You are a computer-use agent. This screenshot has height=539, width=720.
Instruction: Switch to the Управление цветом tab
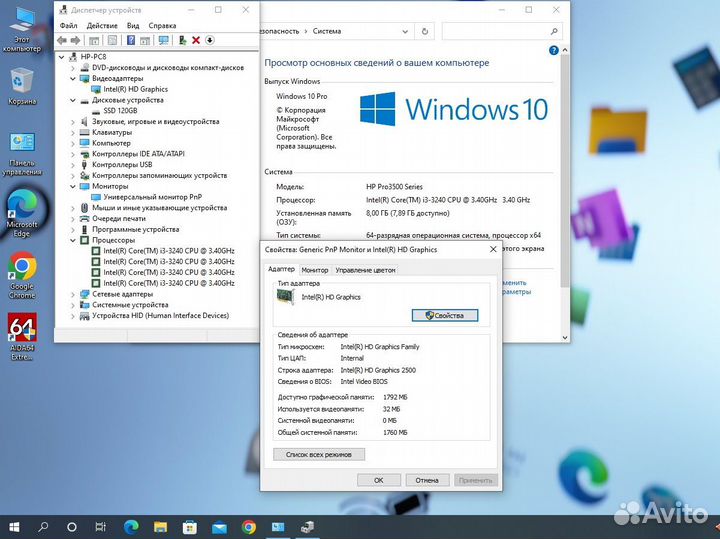(365, 270)
